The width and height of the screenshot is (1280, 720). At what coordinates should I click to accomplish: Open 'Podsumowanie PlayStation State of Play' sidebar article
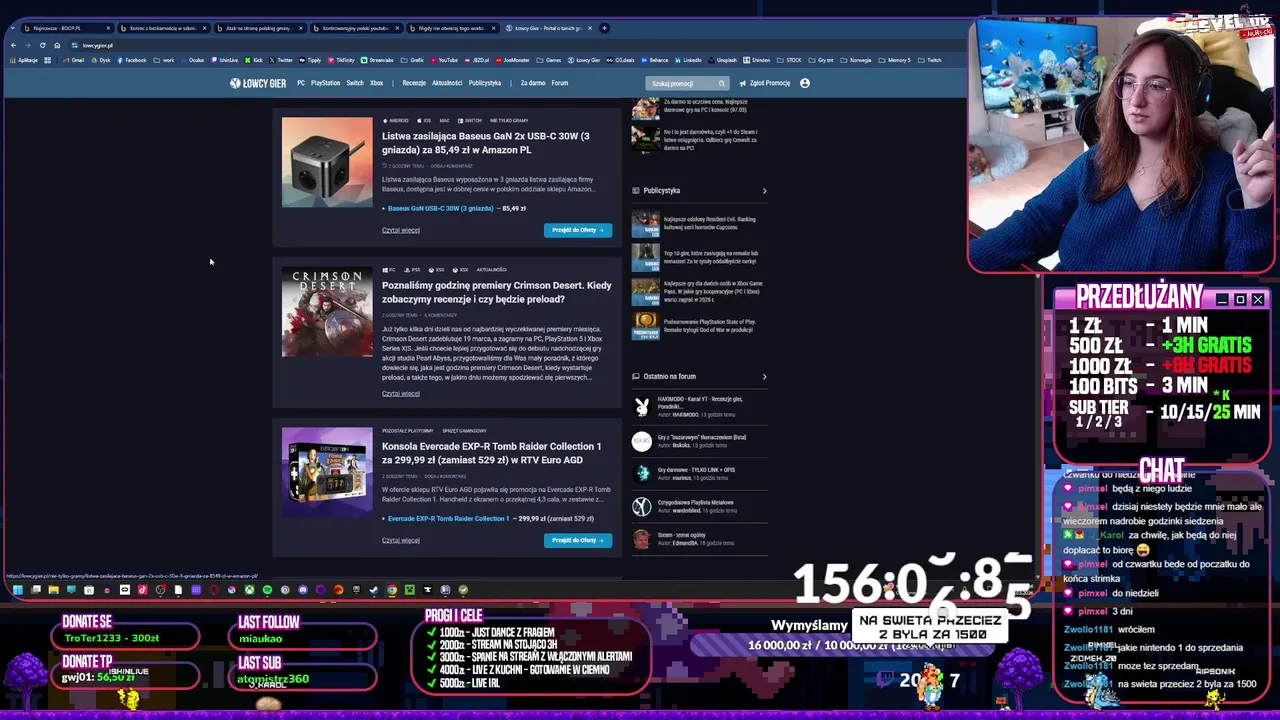[710, 326]
